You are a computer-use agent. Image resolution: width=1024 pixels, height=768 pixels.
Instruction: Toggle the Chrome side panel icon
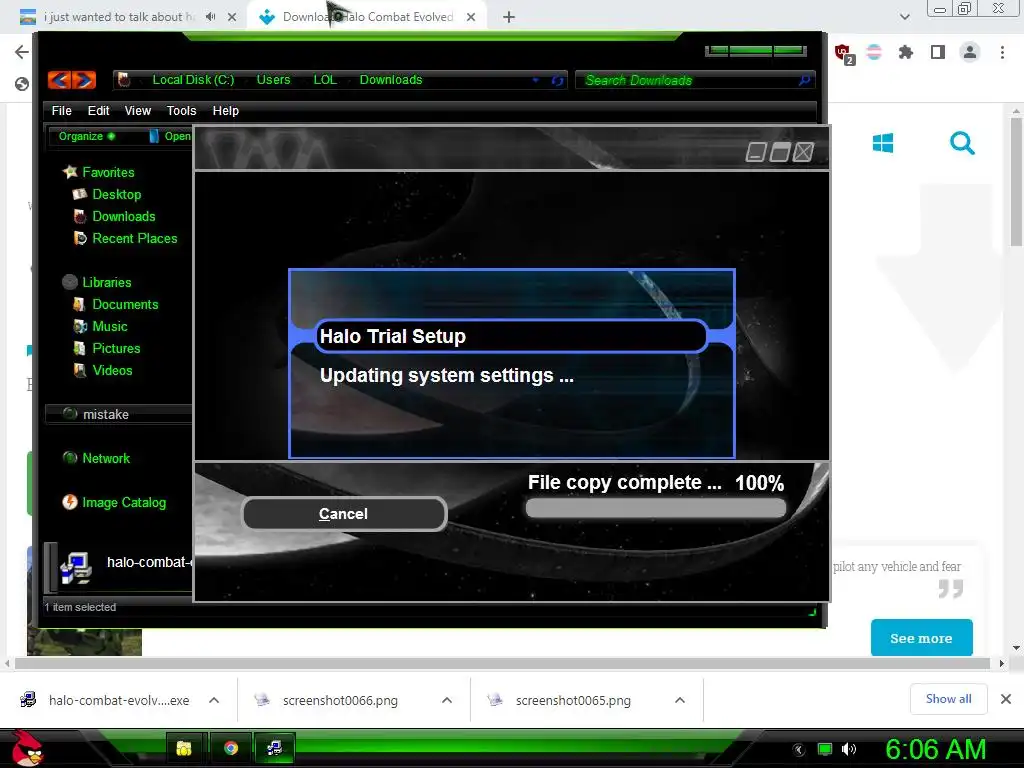coord(938,52)
